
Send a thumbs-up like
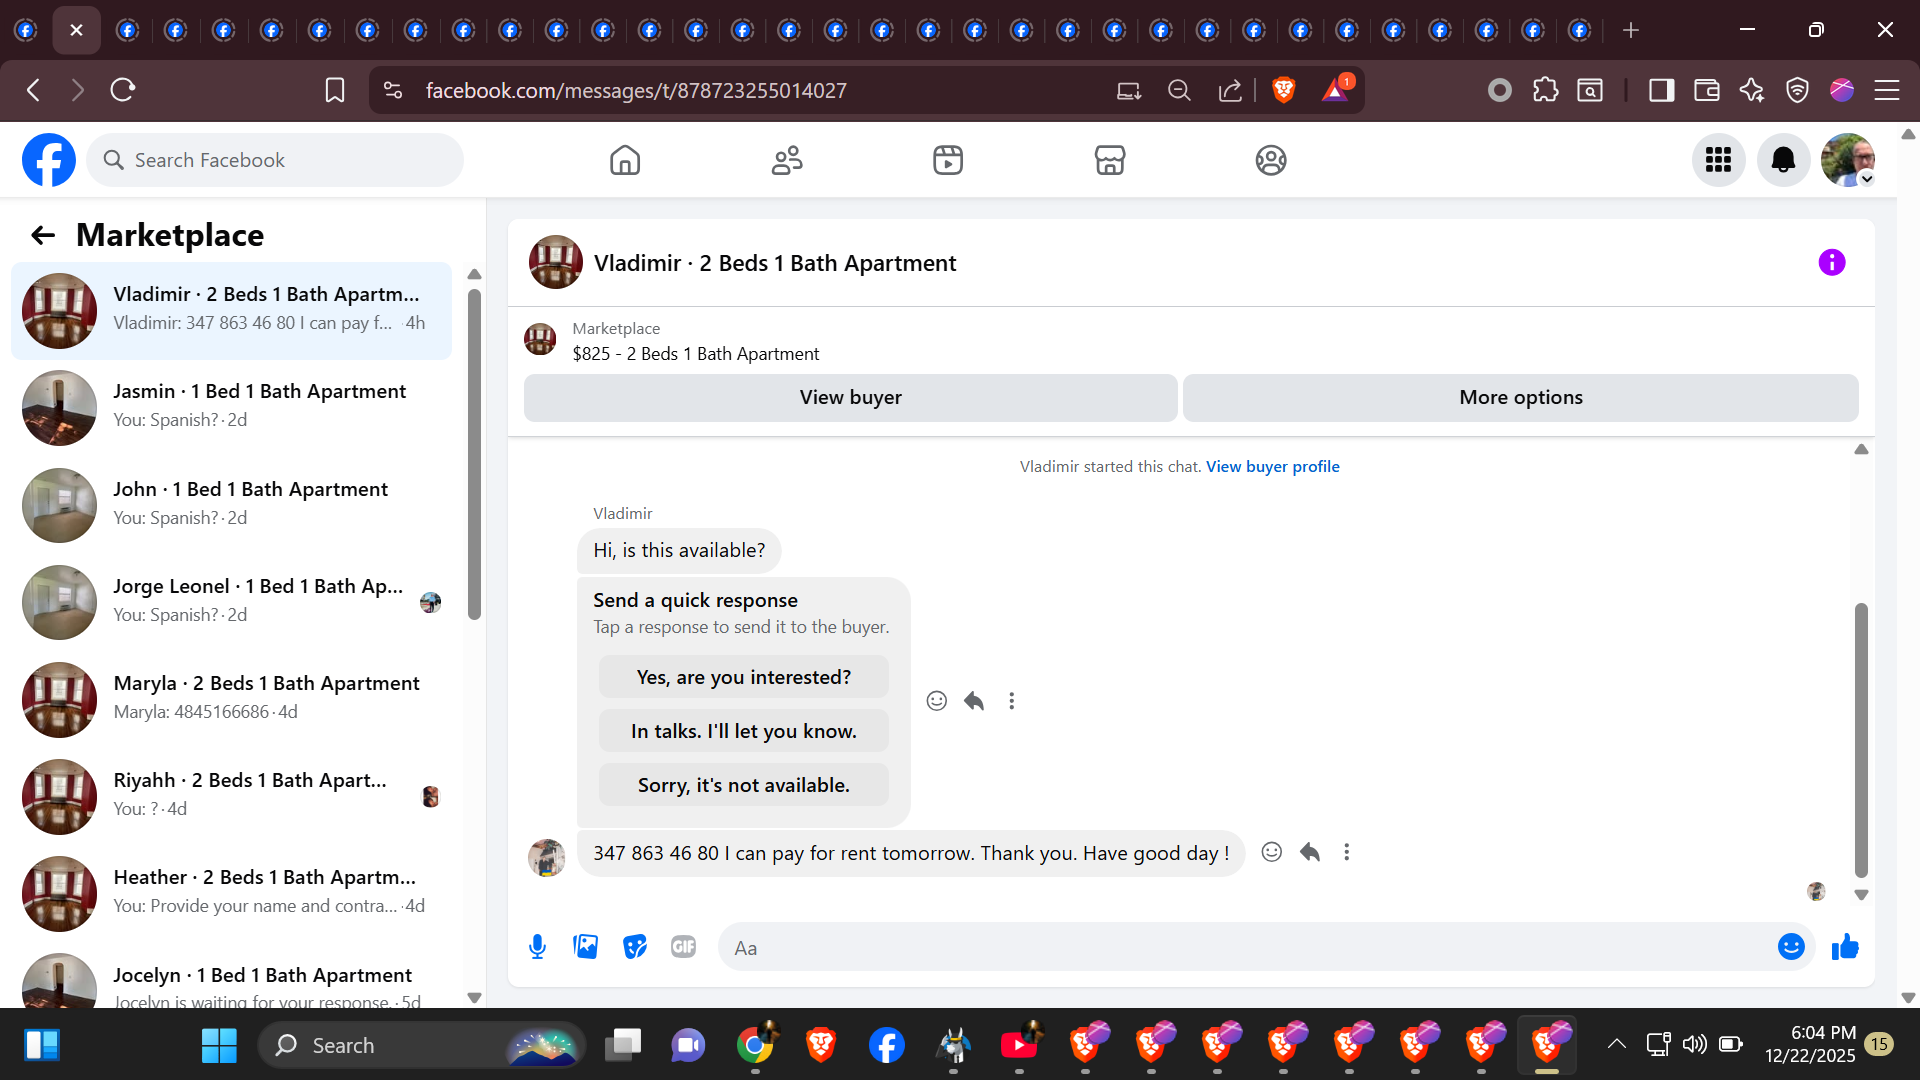tap(1845, 947)
